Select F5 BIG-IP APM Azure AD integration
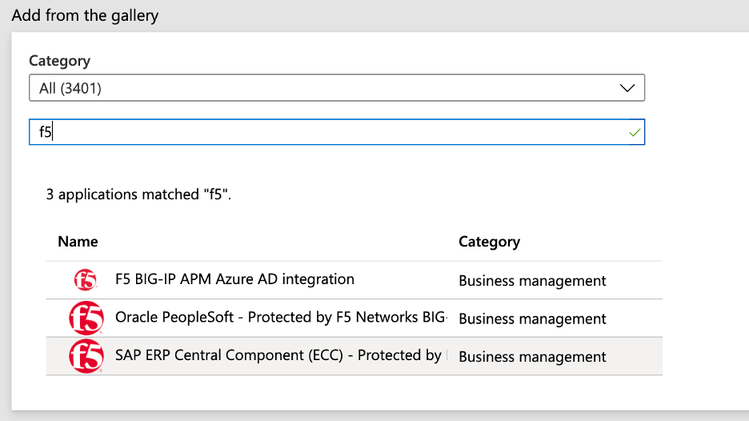 click(x=235, y=280)
